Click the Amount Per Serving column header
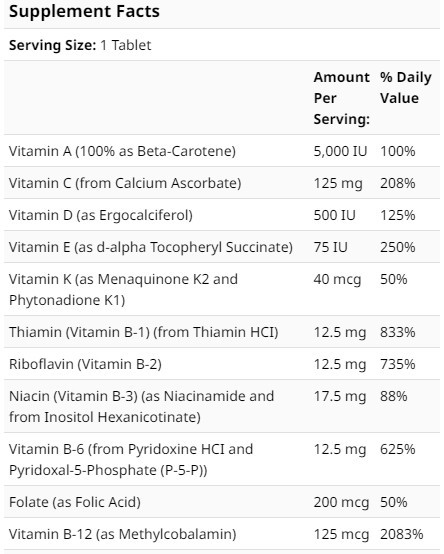 click(342, 98)
